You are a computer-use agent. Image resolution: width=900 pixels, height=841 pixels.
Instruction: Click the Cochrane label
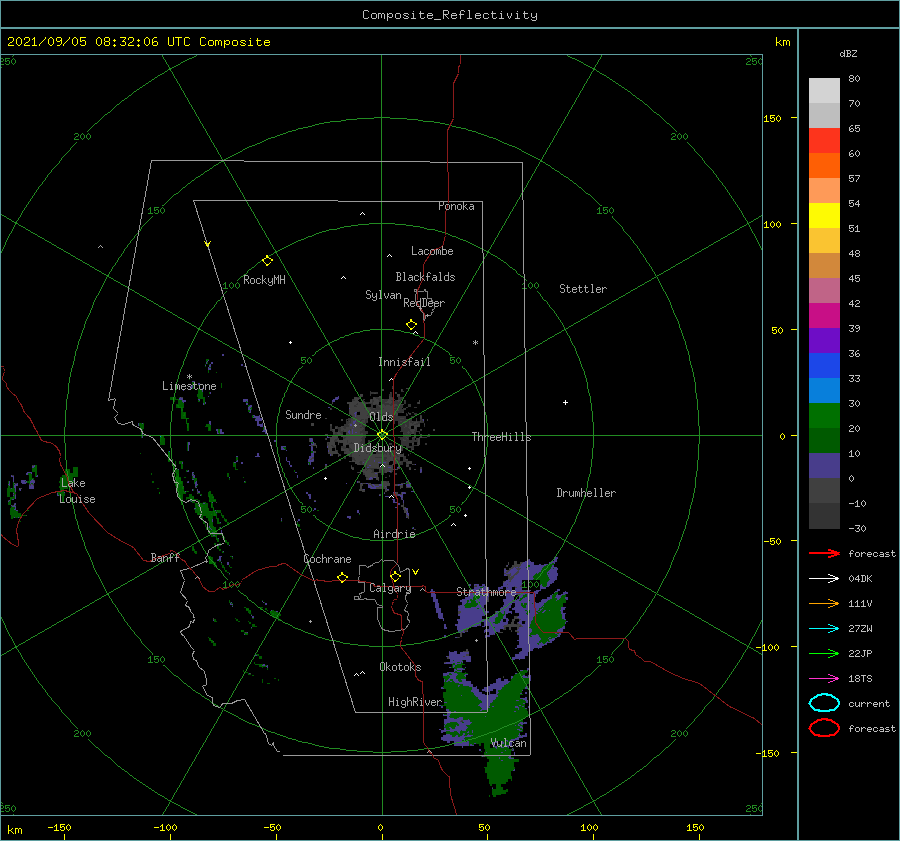(x=327, y=559)
